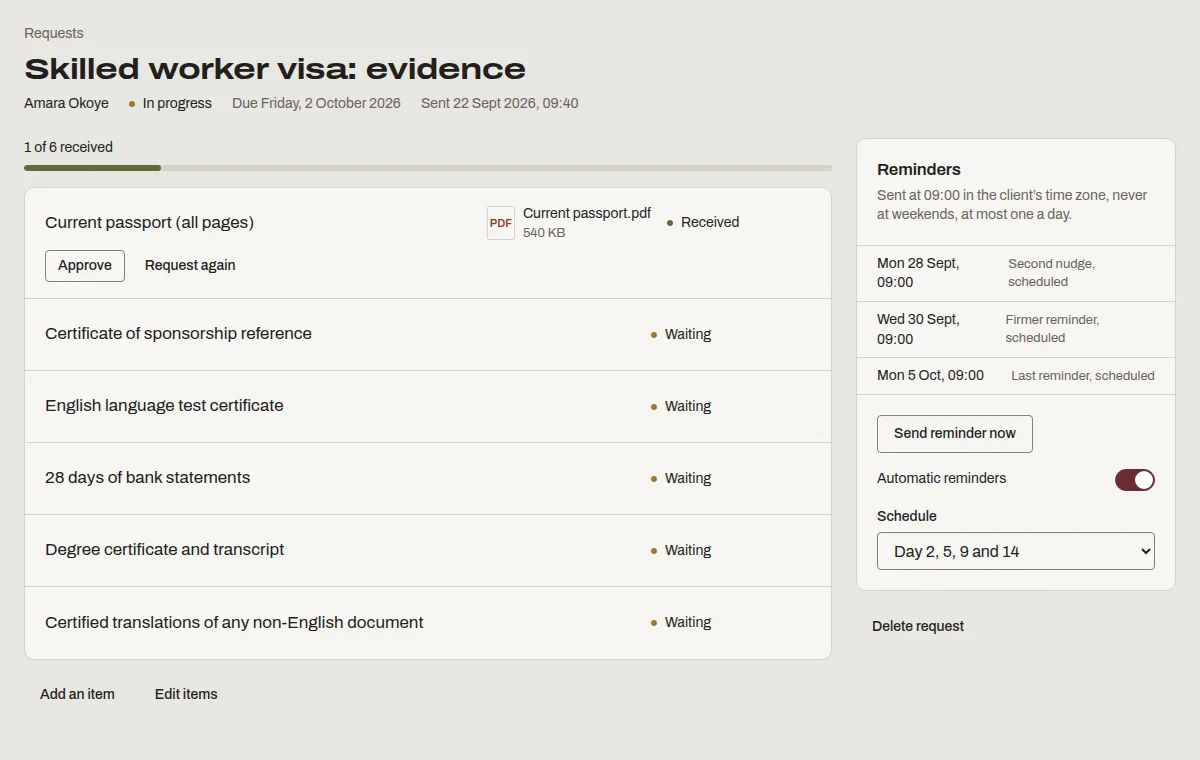Click Waiting status for Certificate of sponsorship
1200x760 pixels.
click(x=681, y=334)
